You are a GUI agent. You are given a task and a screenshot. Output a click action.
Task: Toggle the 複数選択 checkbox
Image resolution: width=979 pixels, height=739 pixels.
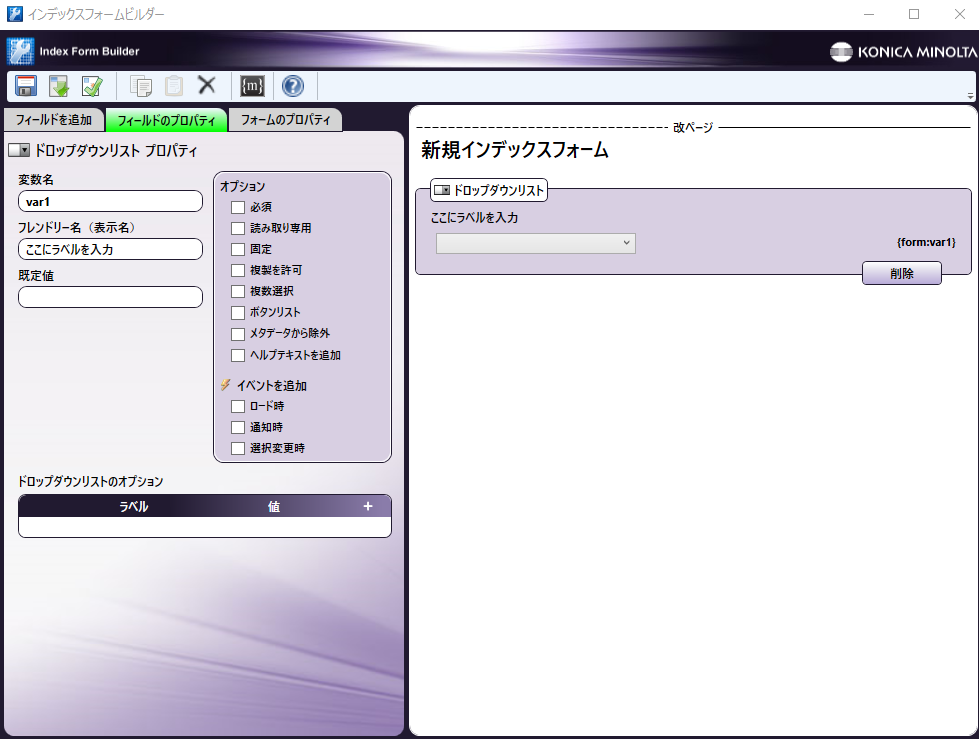tap(238, 291)
